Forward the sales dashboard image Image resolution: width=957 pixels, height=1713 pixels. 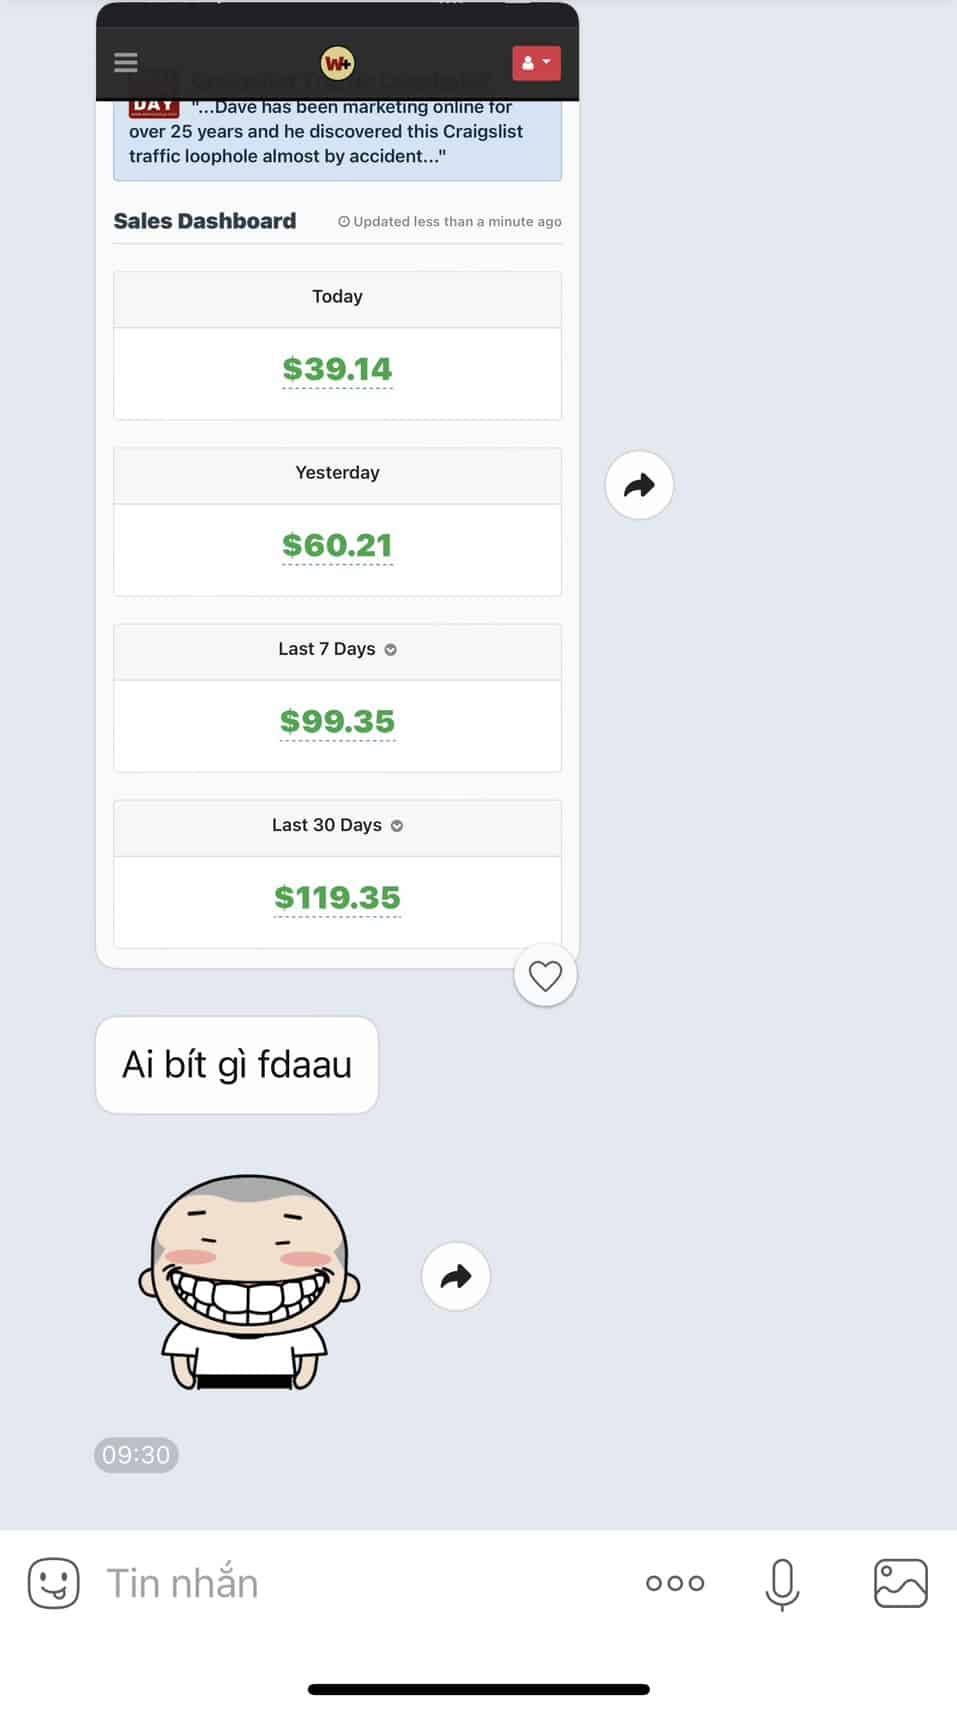coord(639,485)
